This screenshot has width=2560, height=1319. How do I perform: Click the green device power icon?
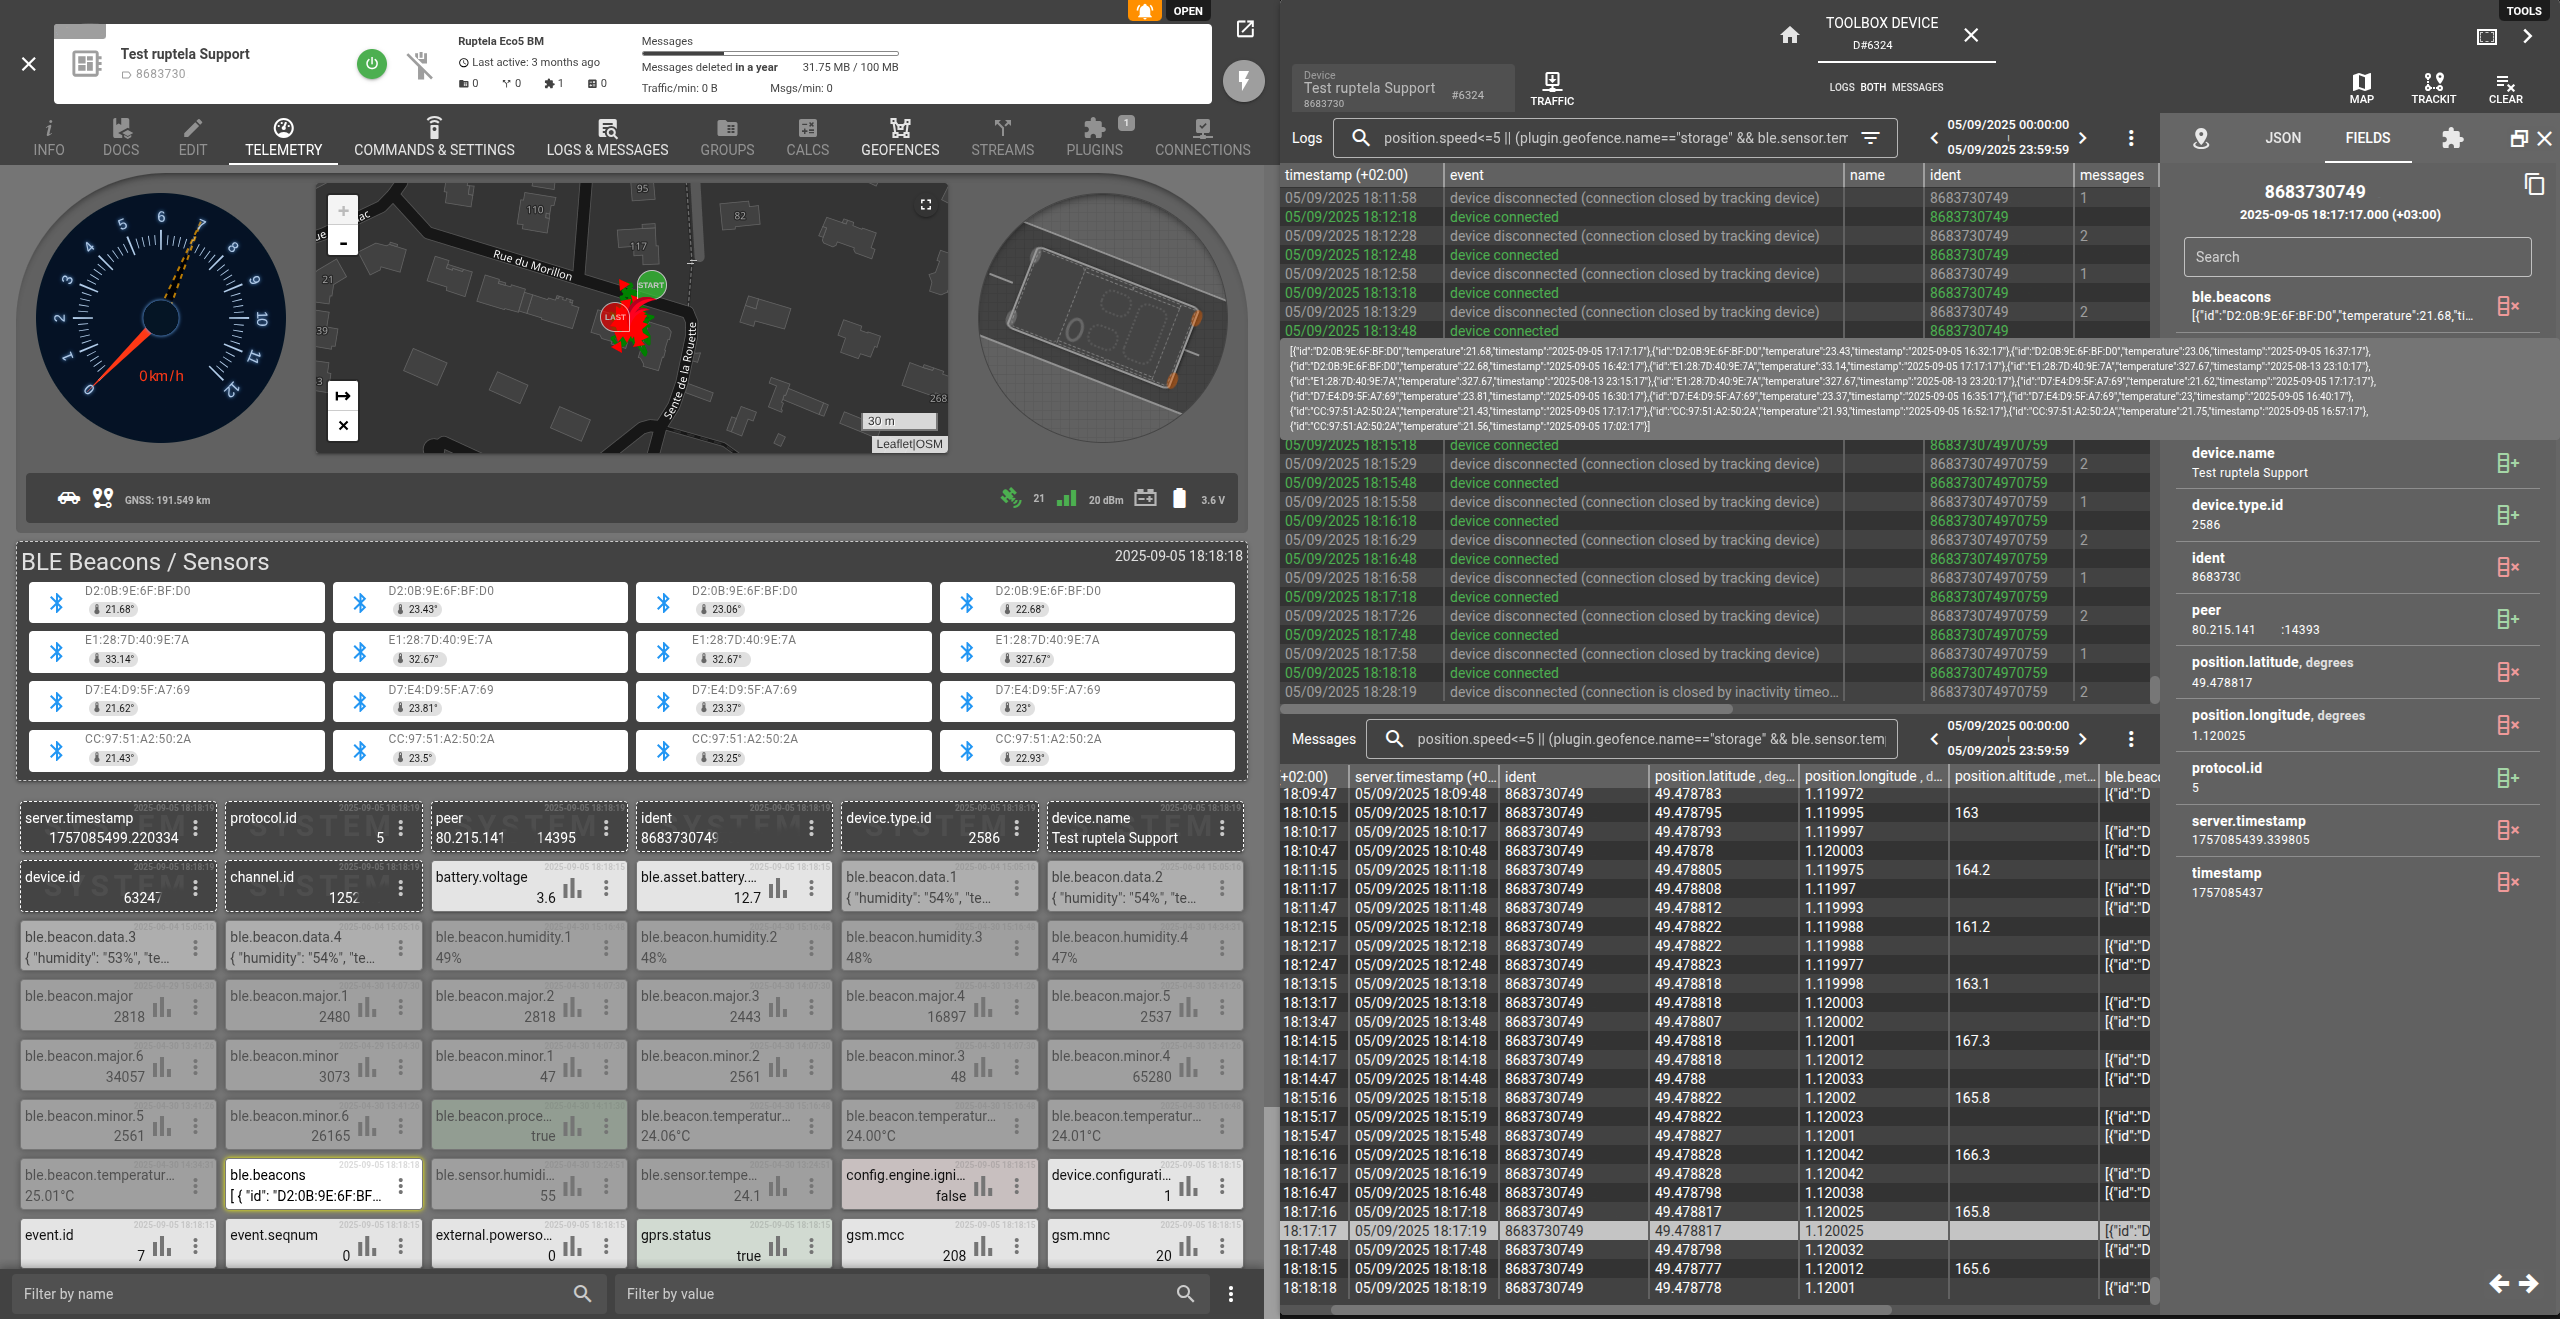pos(372,64)
